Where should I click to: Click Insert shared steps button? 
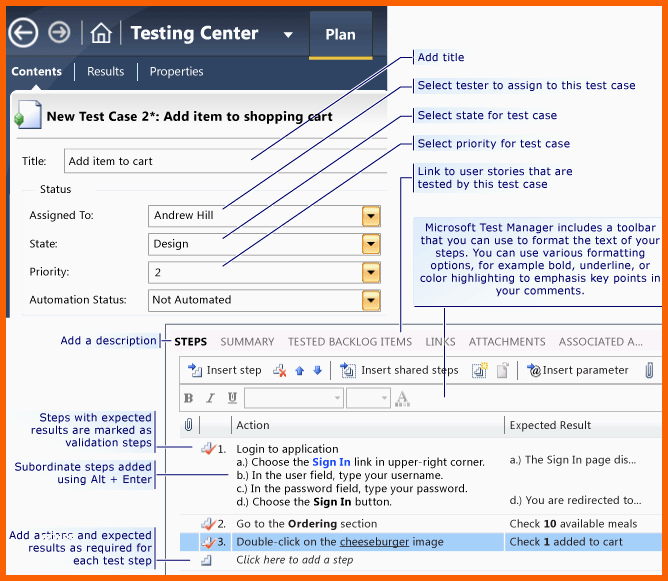[399, 370]
